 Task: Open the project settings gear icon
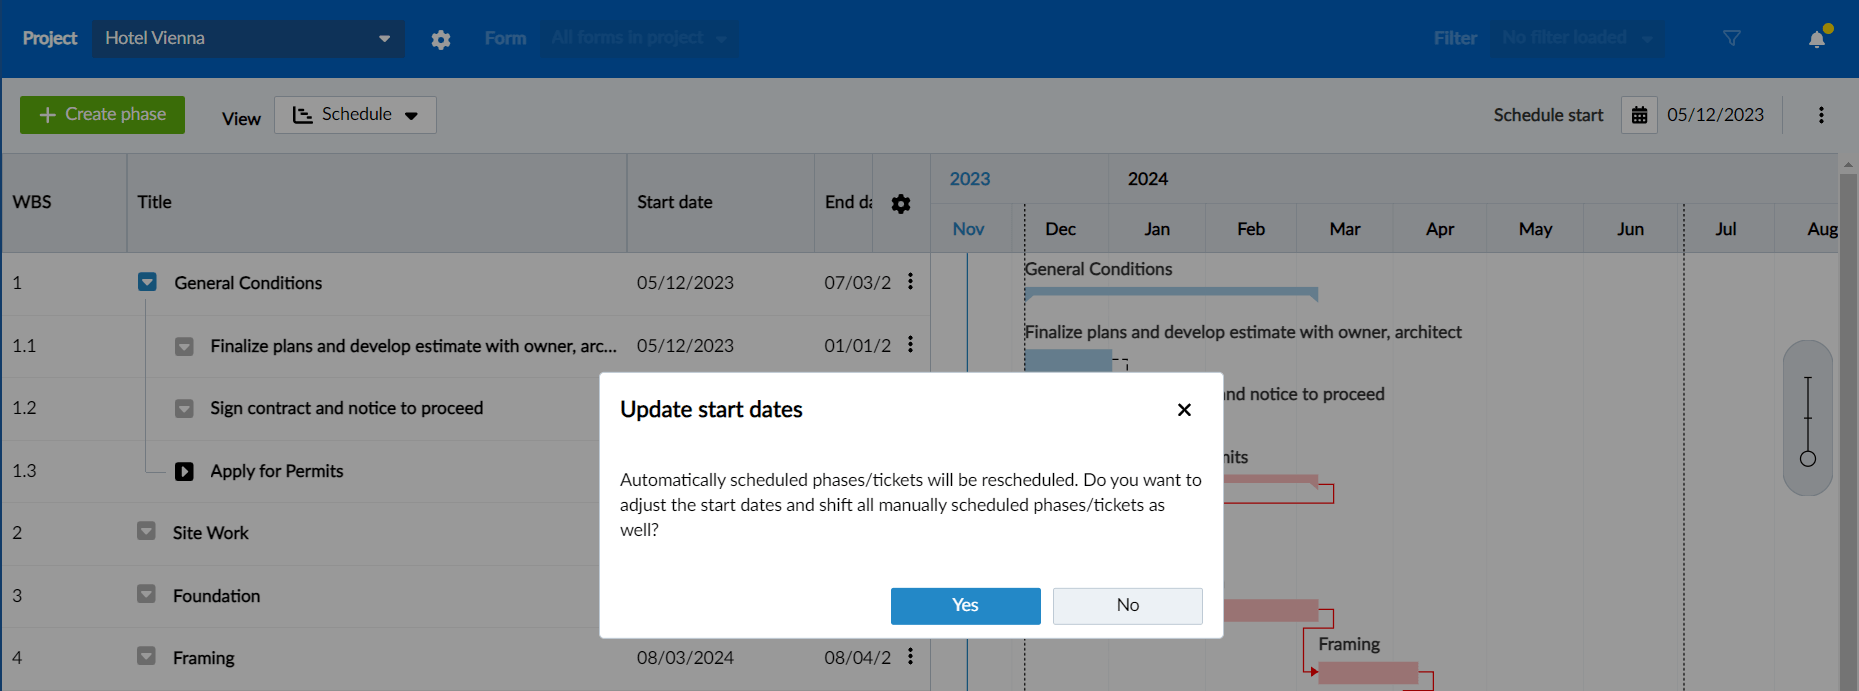[x=440, y=38]
